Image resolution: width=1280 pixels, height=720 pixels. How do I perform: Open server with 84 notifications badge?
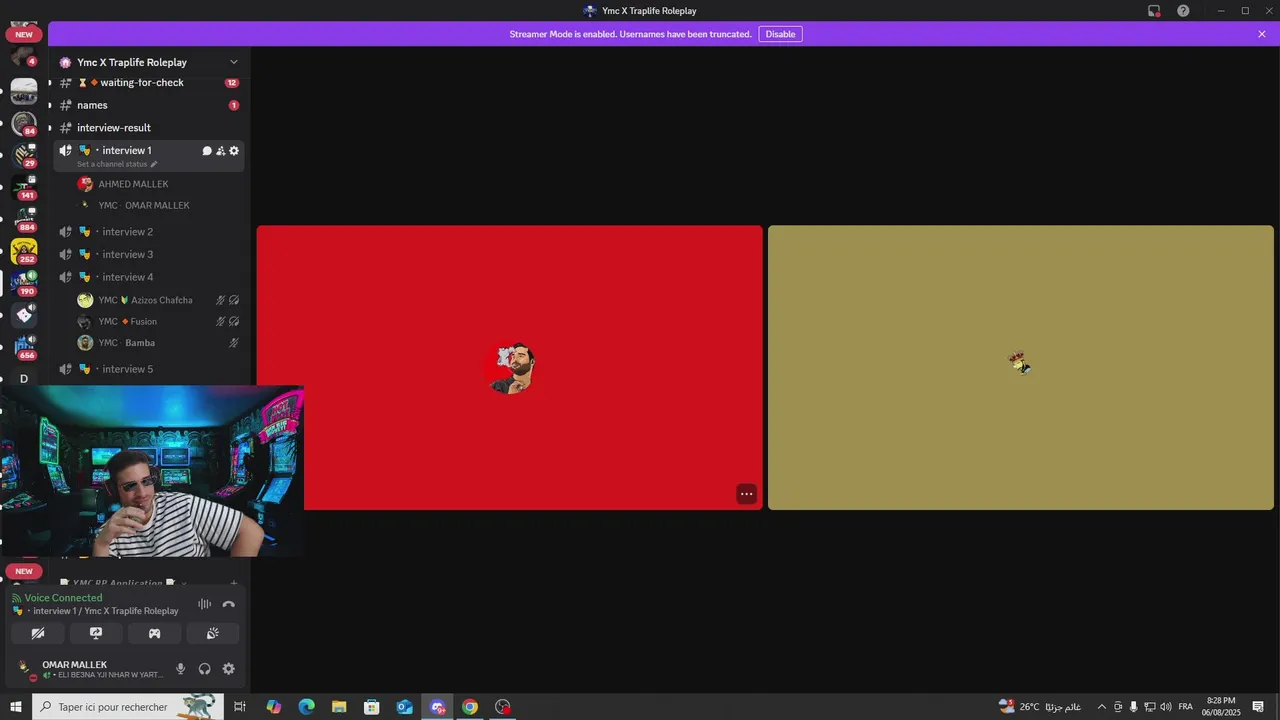[24, 124]
